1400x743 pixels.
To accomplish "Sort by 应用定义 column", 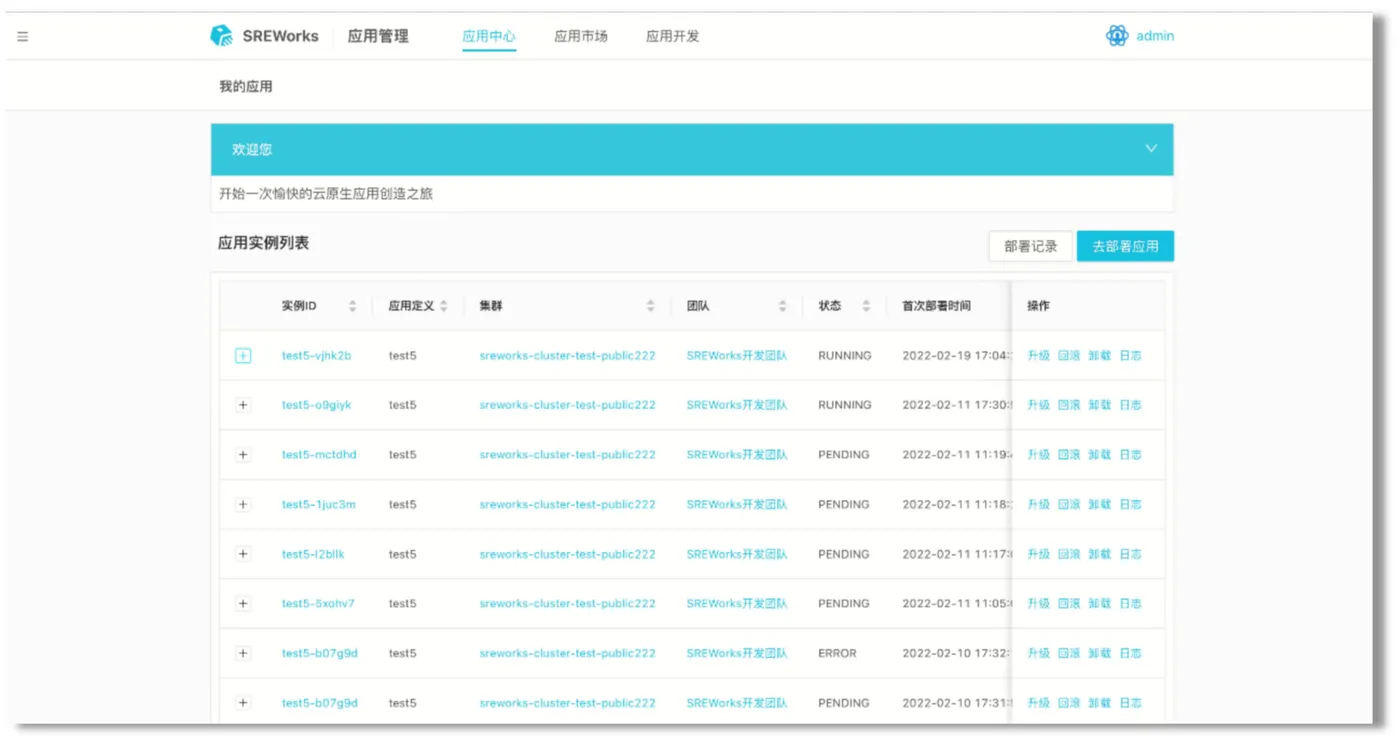I will click(443, 306).
